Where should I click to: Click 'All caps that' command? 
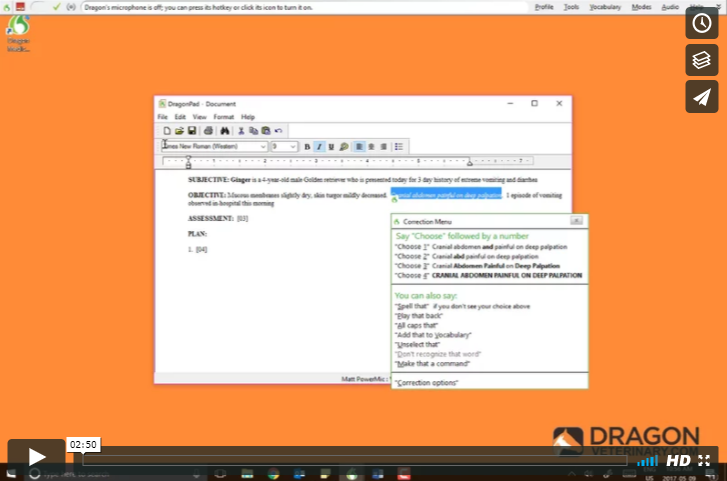(x=416, y=325)
